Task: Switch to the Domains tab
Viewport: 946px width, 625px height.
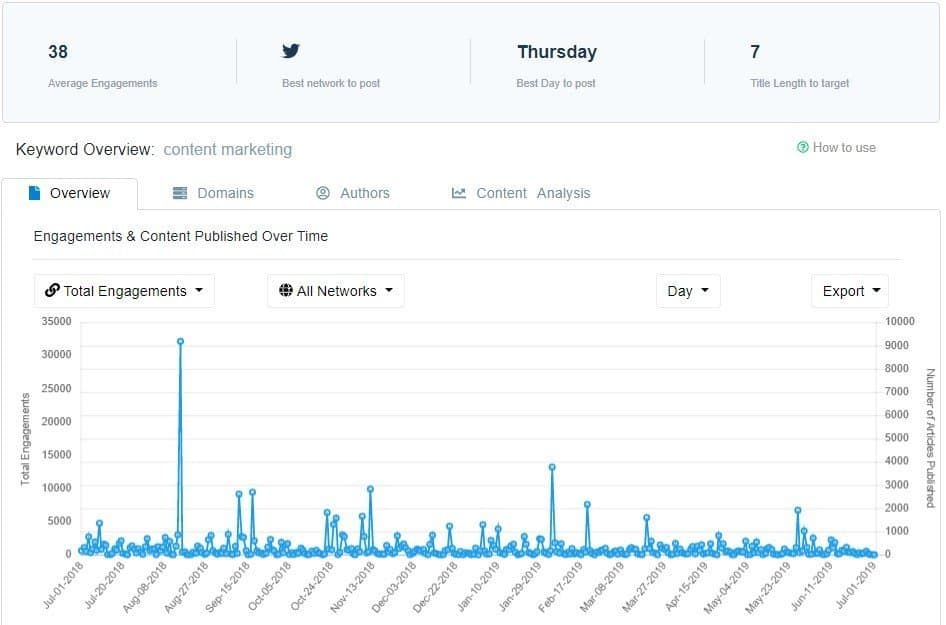Action: [x=213, y=193]
